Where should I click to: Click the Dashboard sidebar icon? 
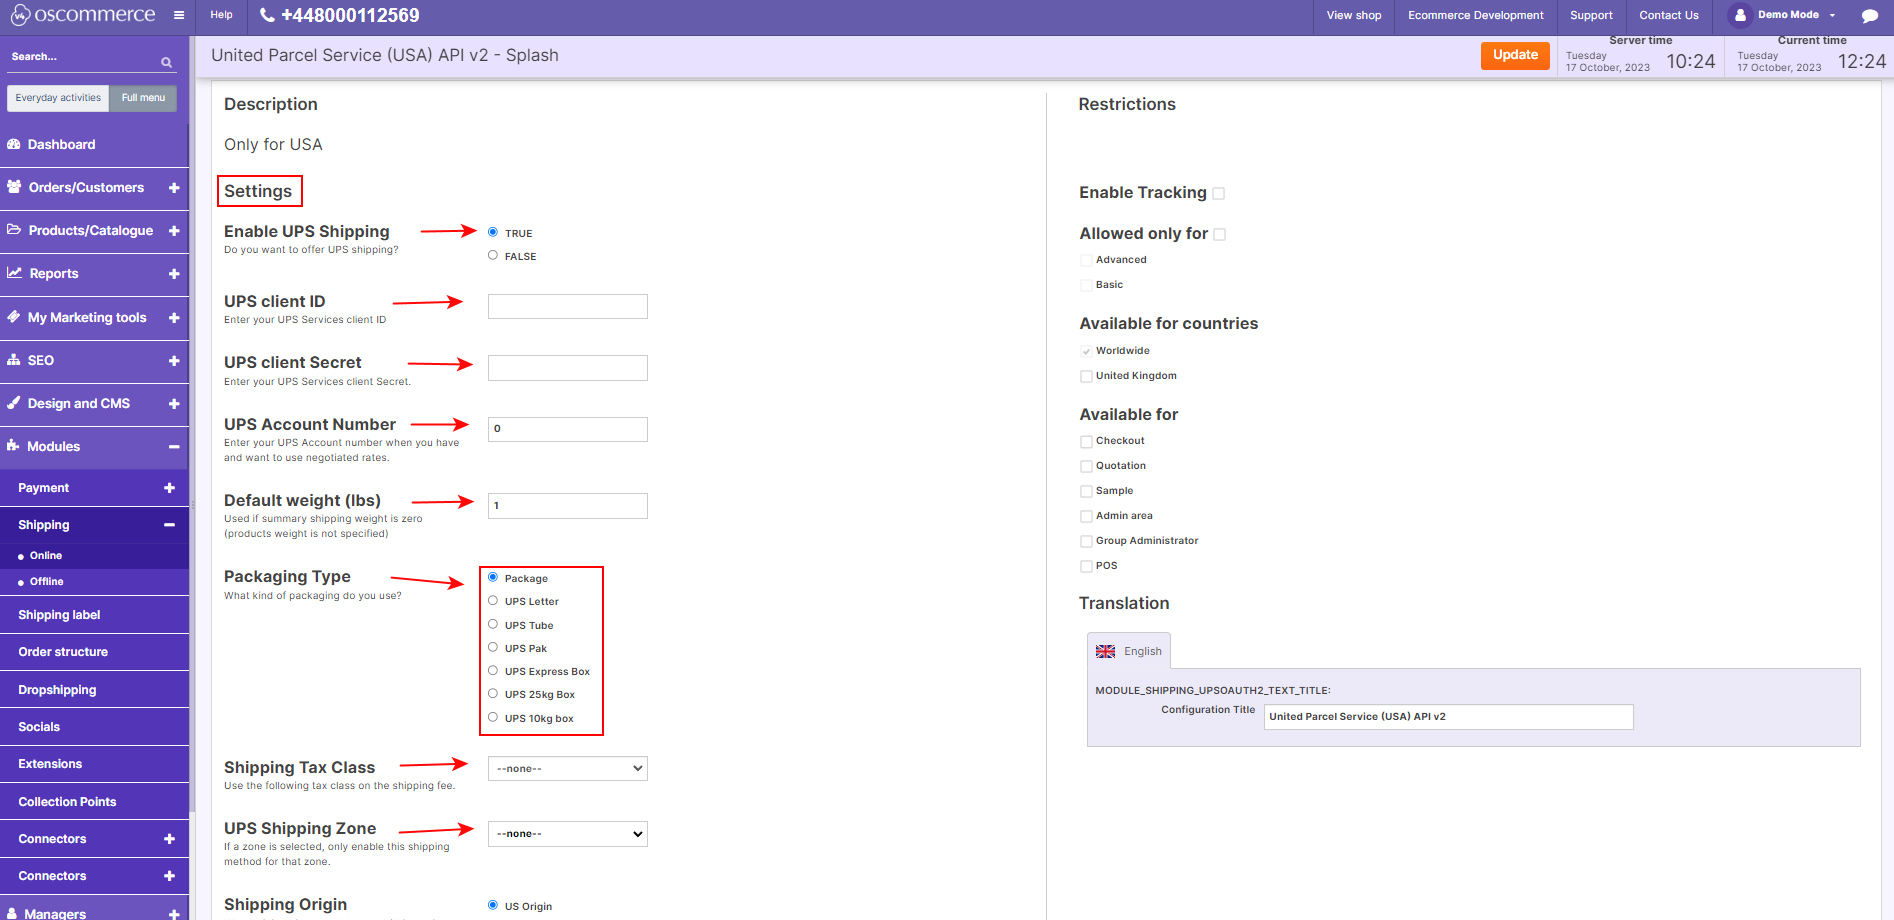(x=14, y=144)
